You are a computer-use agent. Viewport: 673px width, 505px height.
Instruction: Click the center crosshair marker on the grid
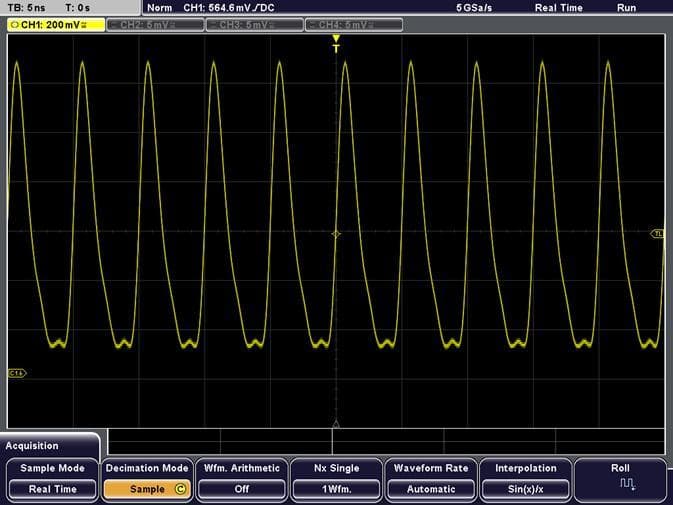pos(336,233)
